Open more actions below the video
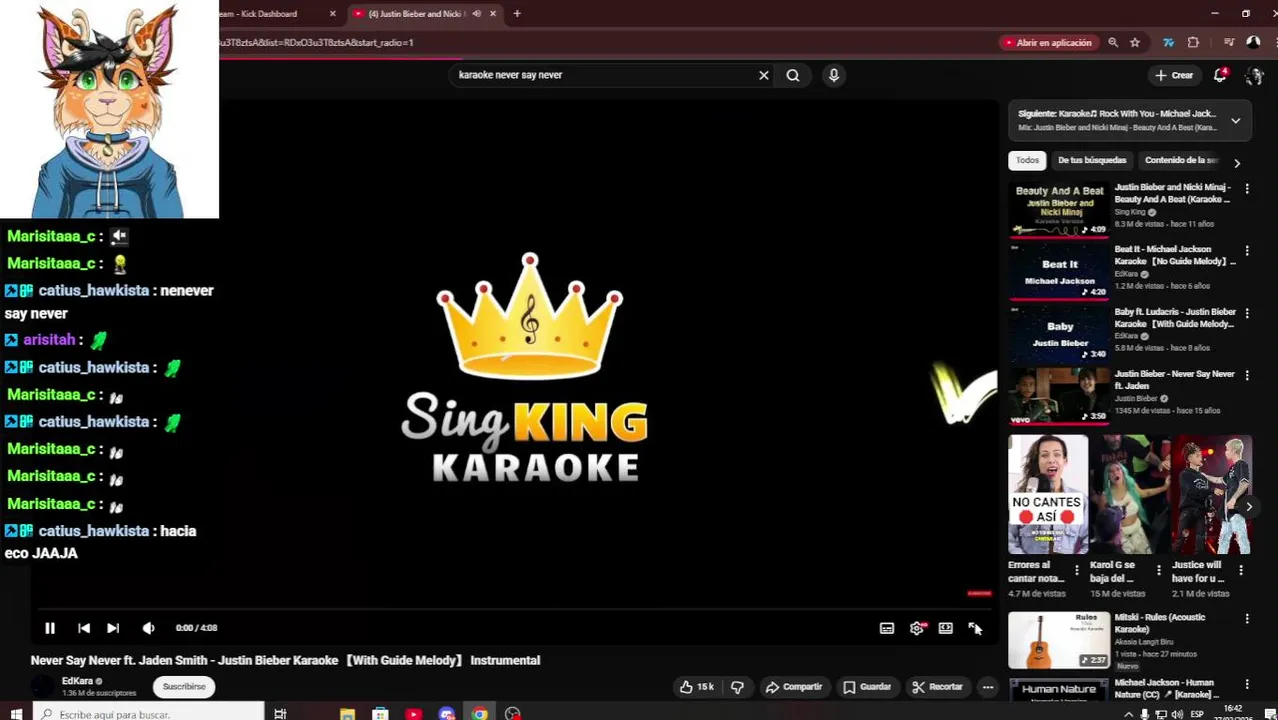The image size is (1278, 720). [988, 687]
